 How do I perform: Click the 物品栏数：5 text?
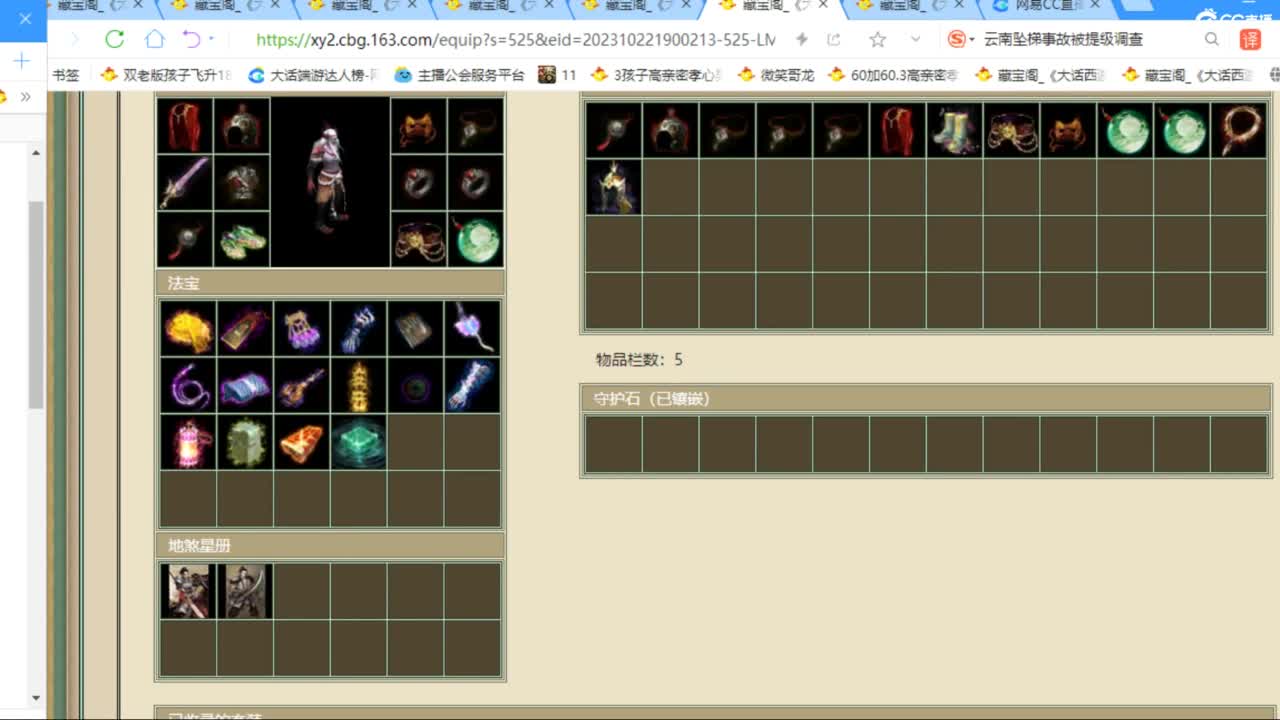tap(639, 359)
